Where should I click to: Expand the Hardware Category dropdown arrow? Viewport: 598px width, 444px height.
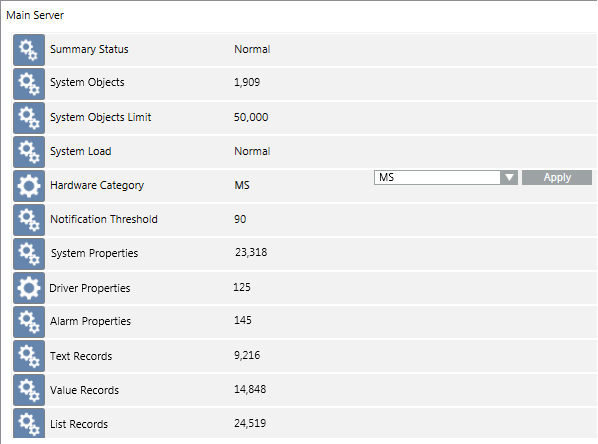point(509,177)
